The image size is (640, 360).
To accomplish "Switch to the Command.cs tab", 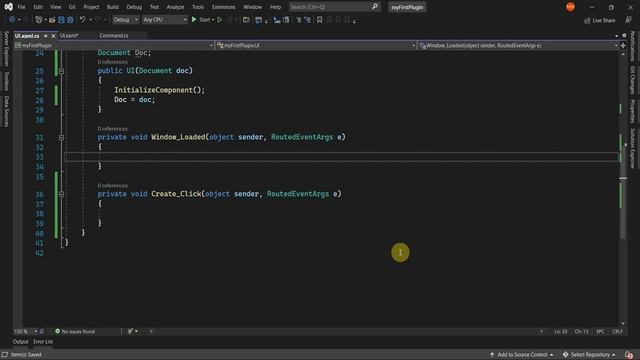I will (113, 36).
